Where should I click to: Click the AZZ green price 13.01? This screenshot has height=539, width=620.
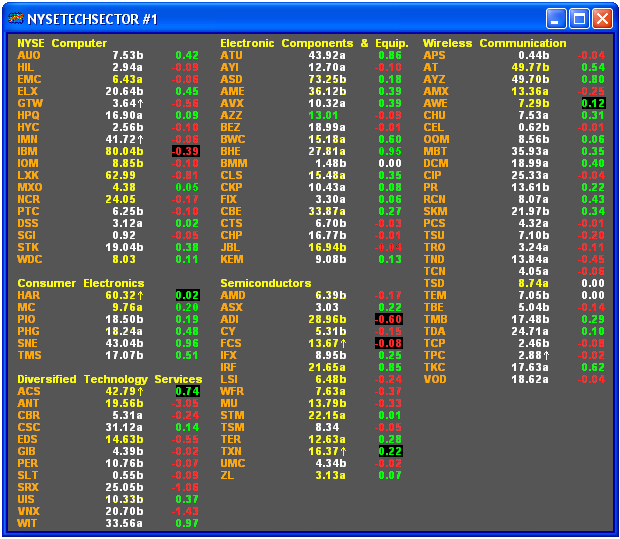(x=323, y=115)
